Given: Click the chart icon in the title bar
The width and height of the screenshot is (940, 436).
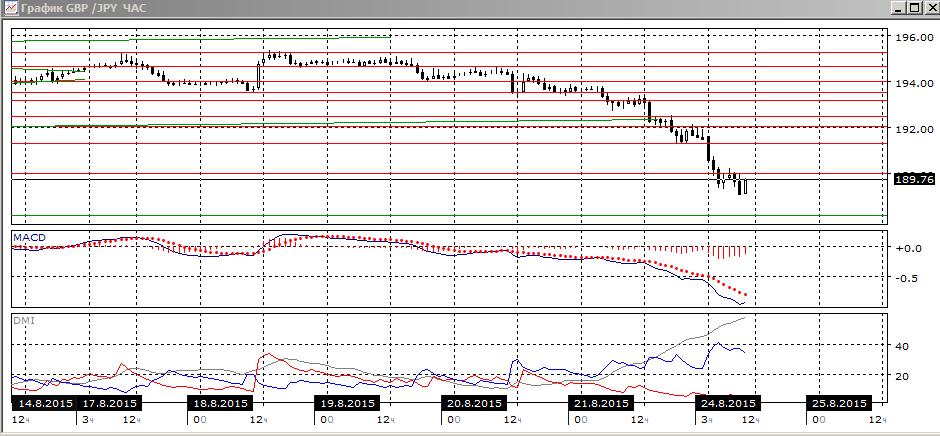Looking at the screenshot, I should (x=10, y=8).
